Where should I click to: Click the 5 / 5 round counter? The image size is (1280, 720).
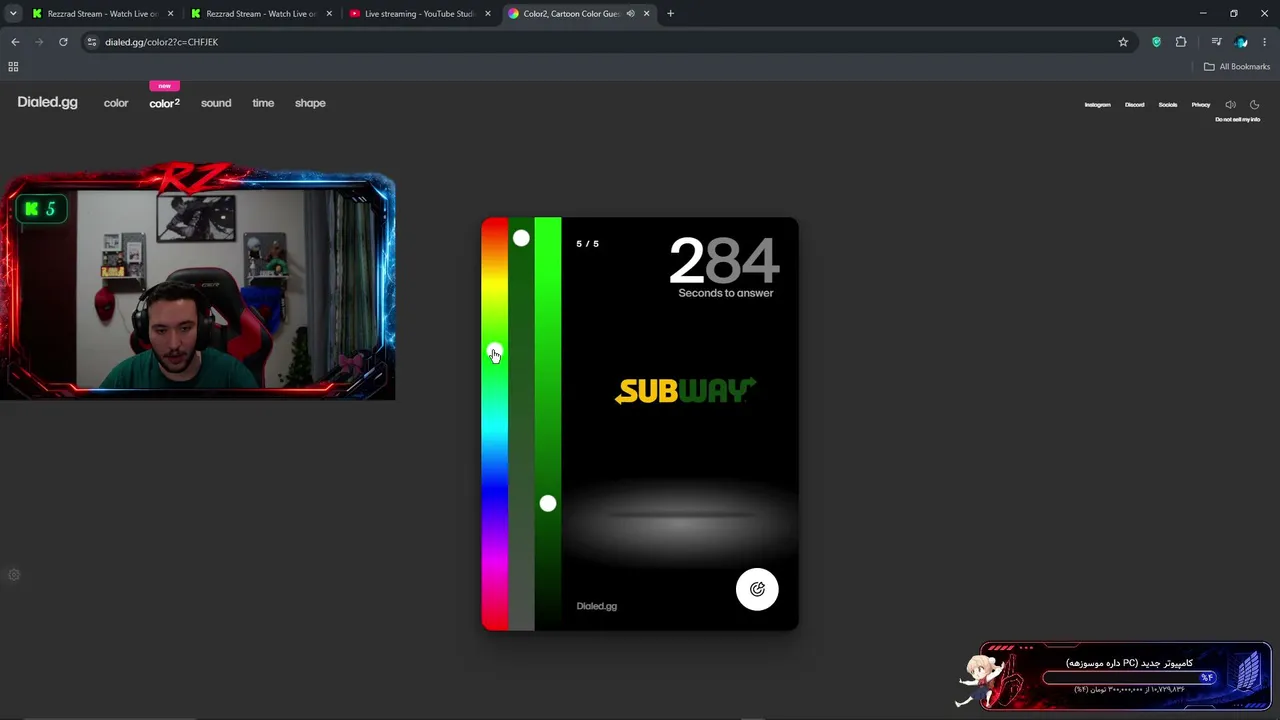(588, 244)
